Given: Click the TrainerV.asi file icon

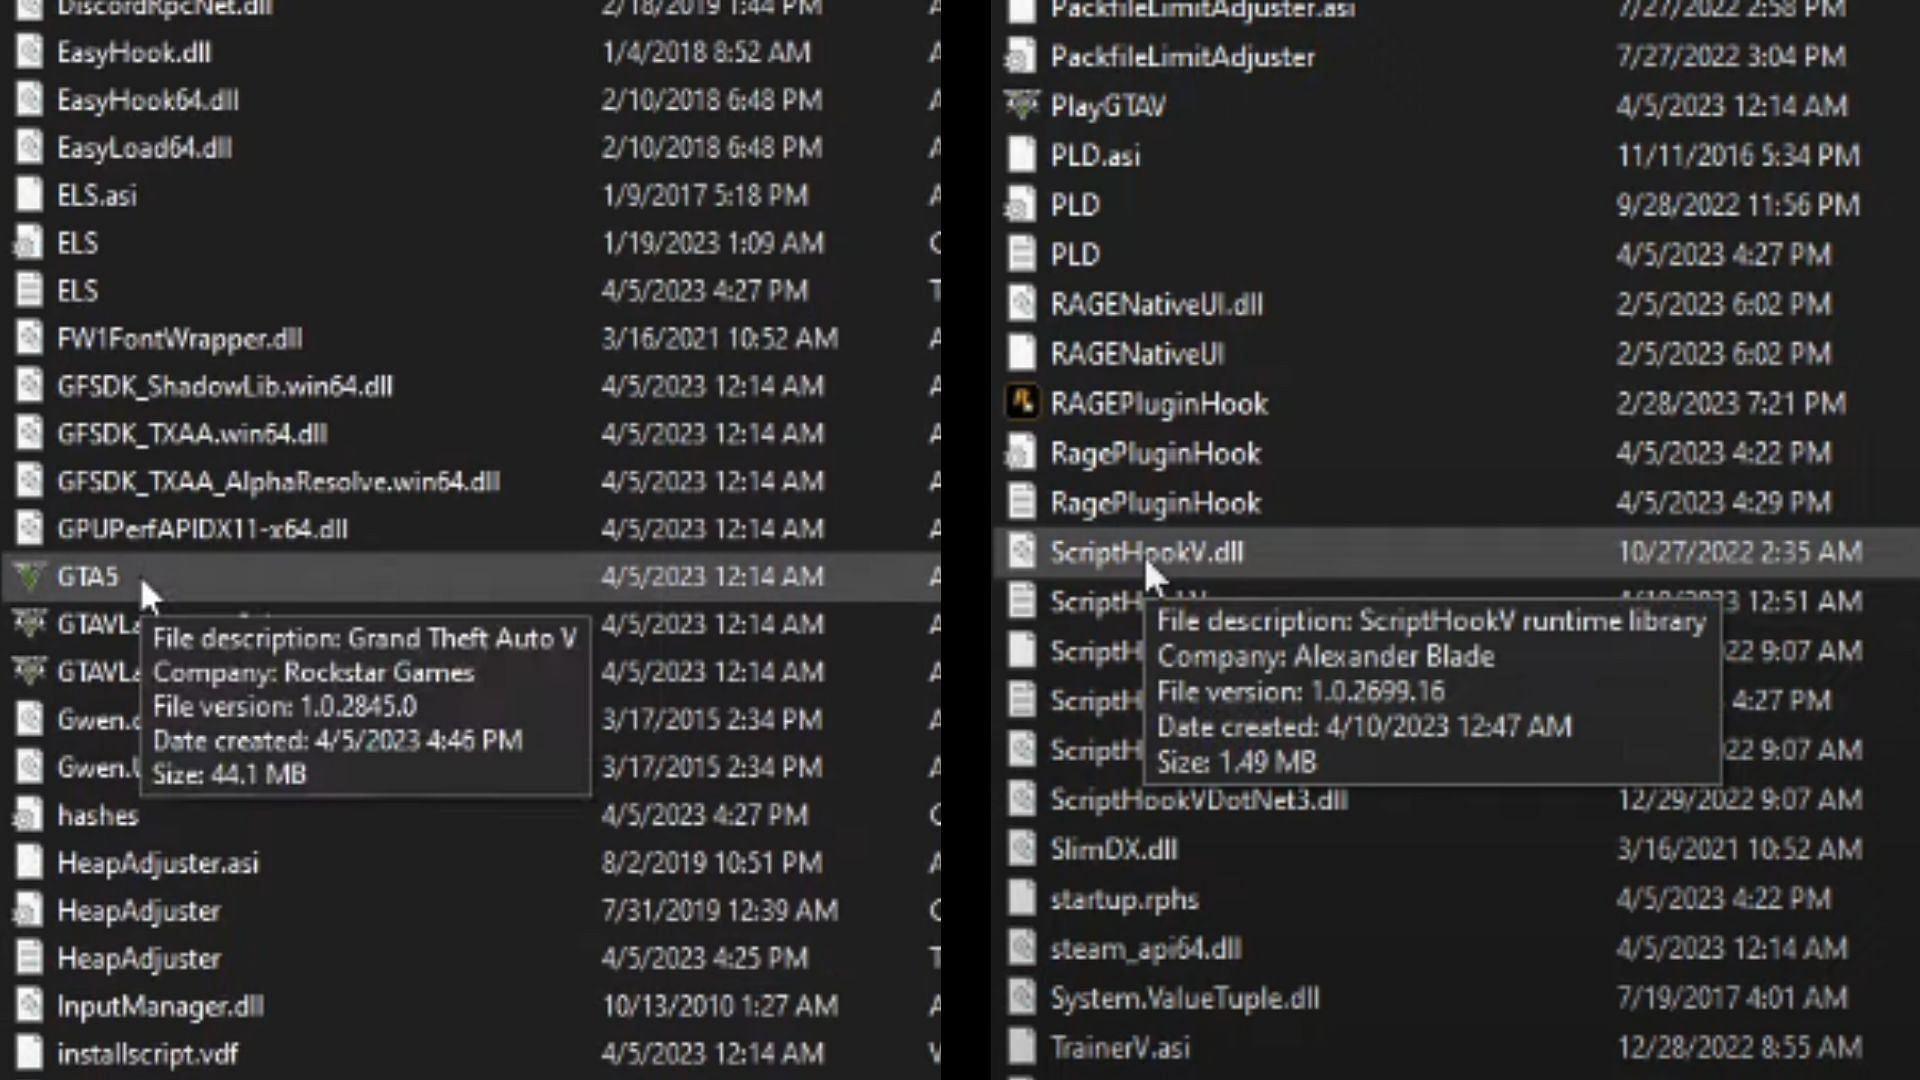Looking at the screenshot, I should [x=1022, y=1048].
